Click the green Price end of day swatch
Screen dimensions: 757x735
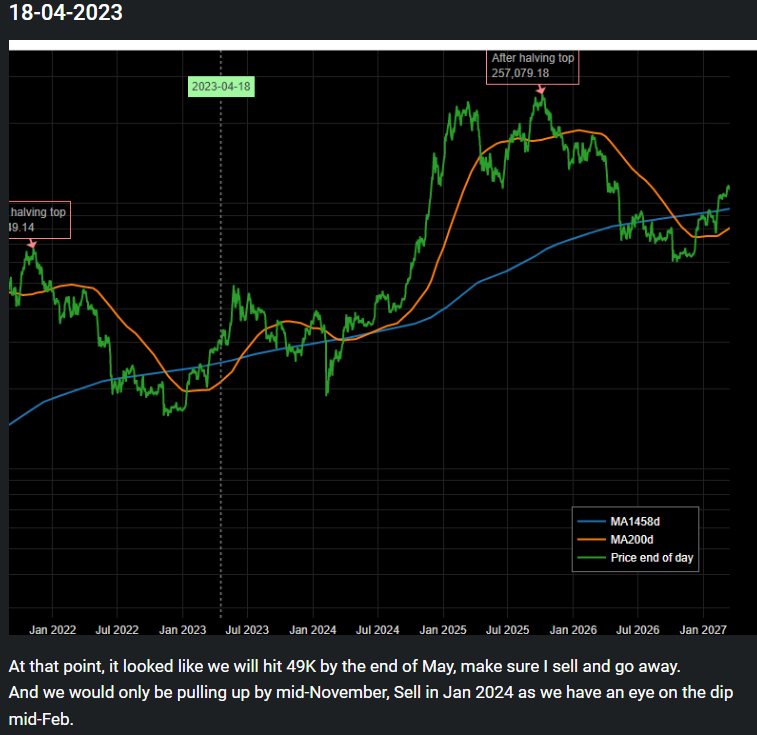(591, 558)
